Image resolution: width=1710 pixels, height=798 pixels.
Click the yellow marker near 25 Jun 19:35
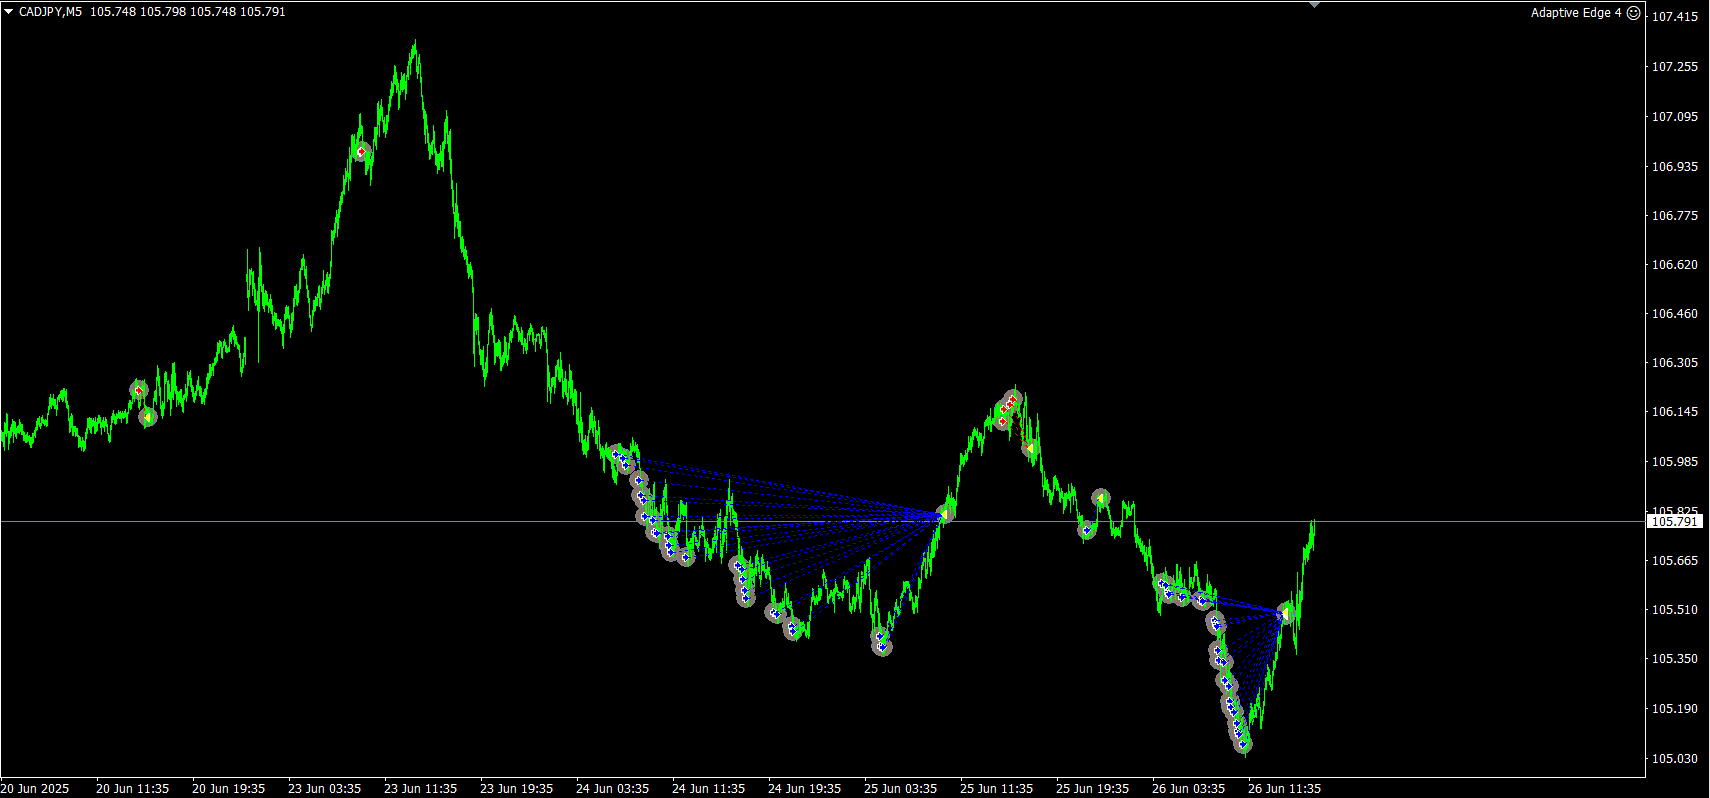(x=1100, y=498)
